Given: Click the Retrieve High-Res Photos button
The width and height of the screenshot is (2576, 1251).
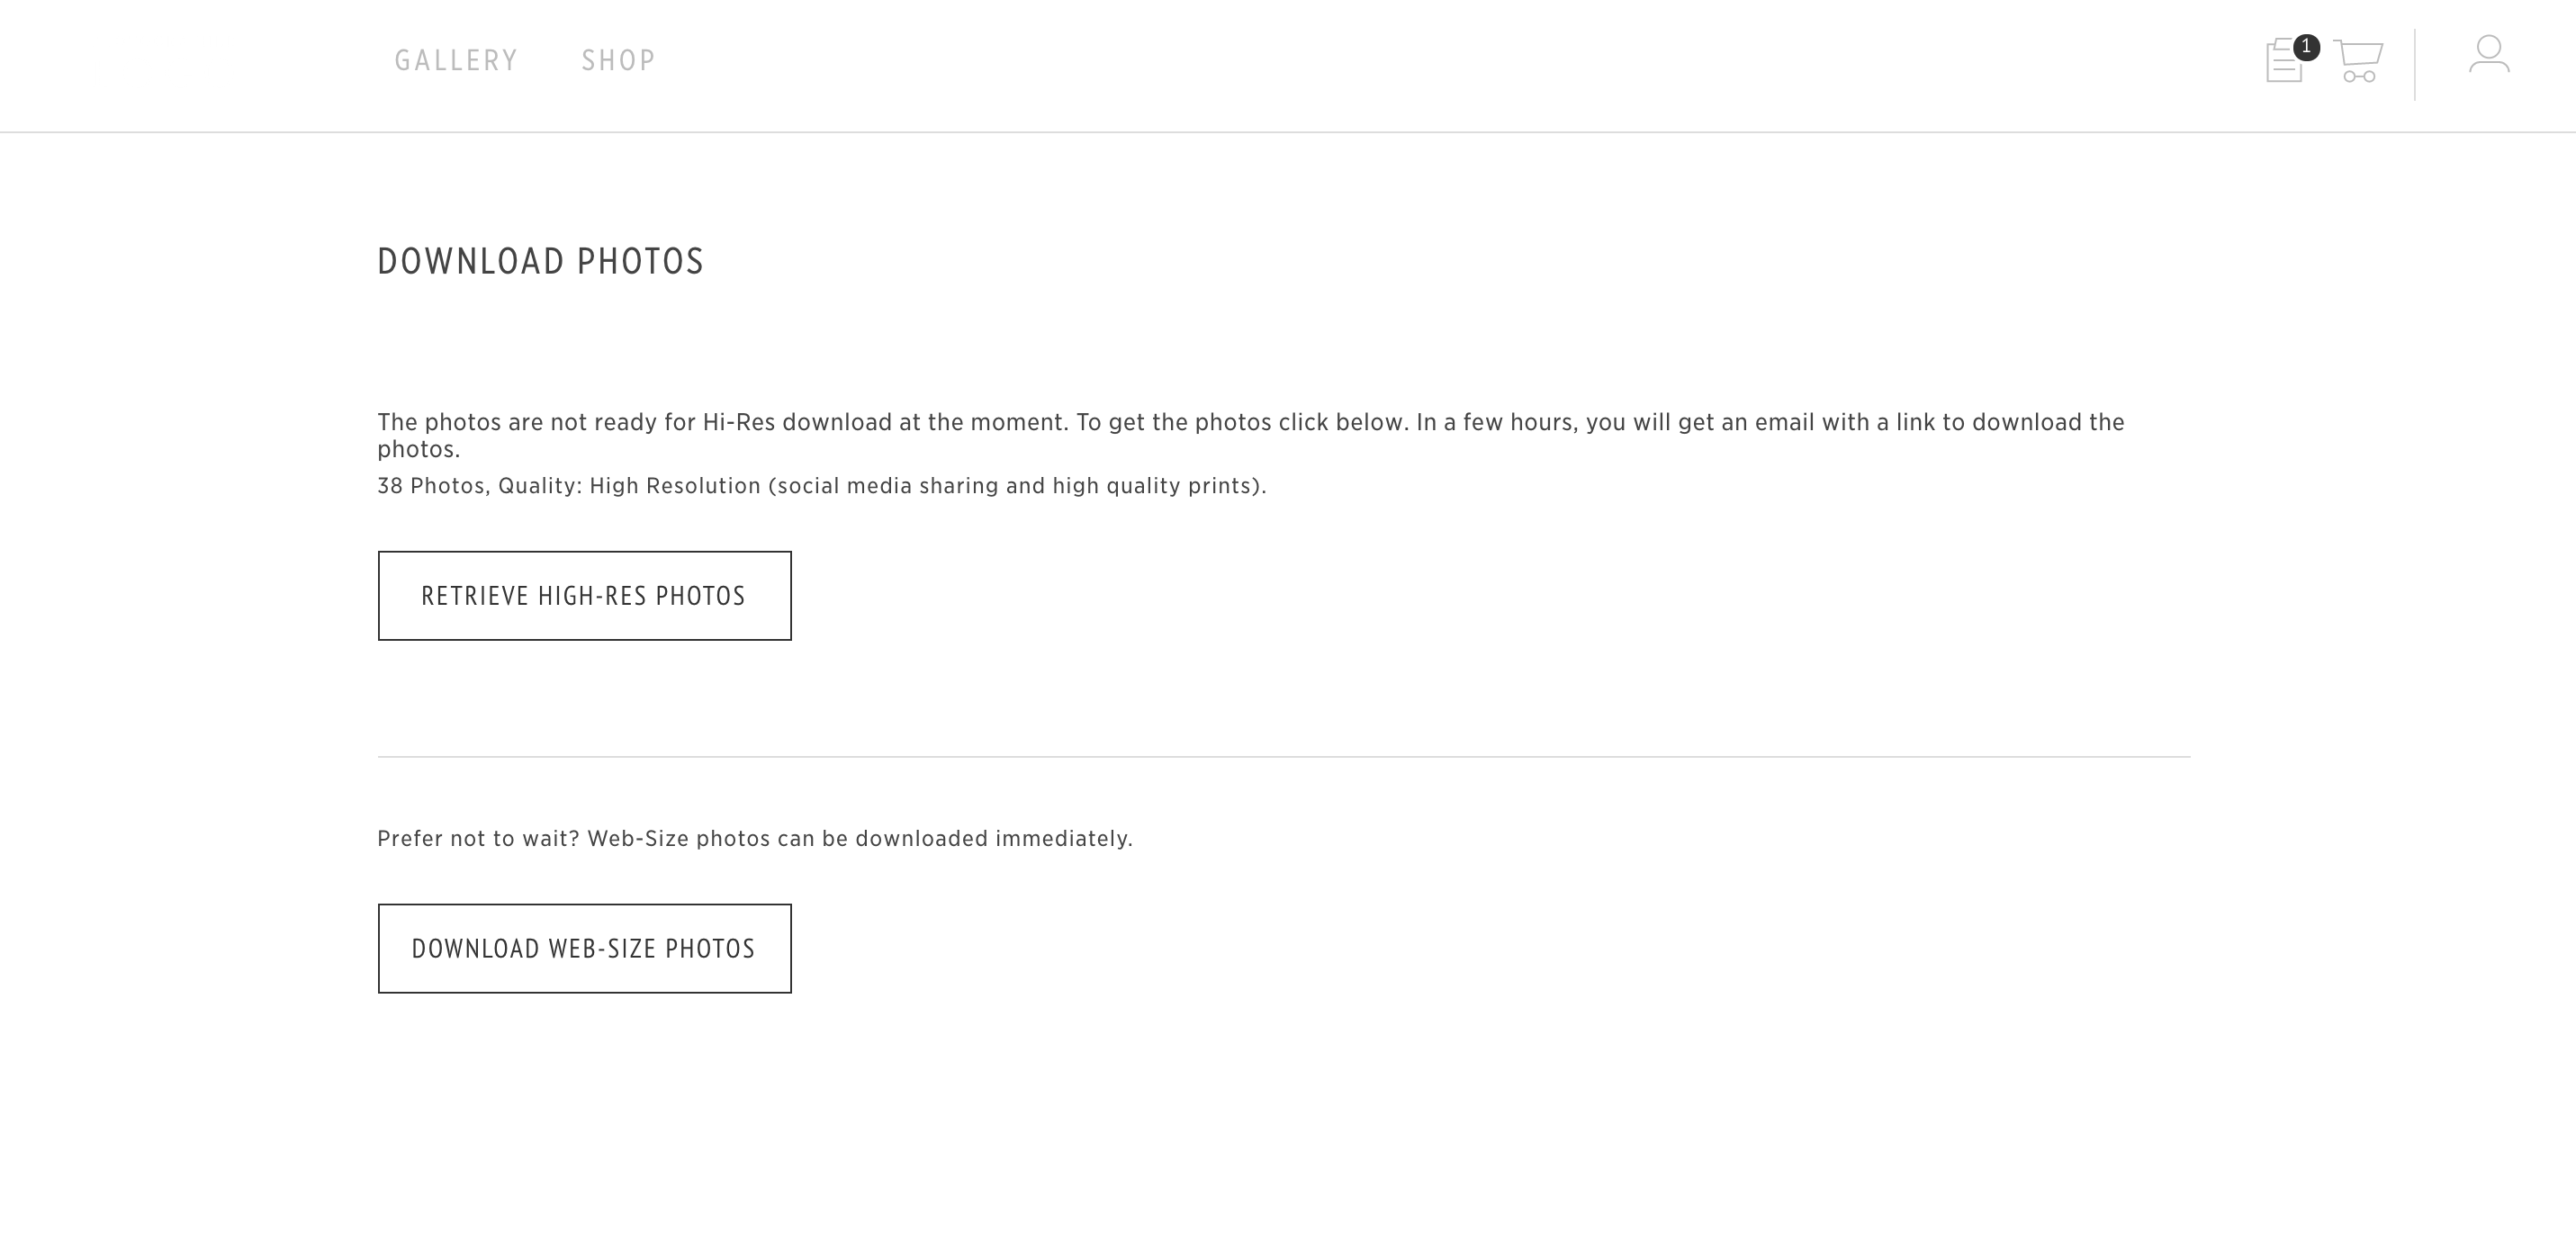Looking at the screenshot, I should click(x=585, y=596).
